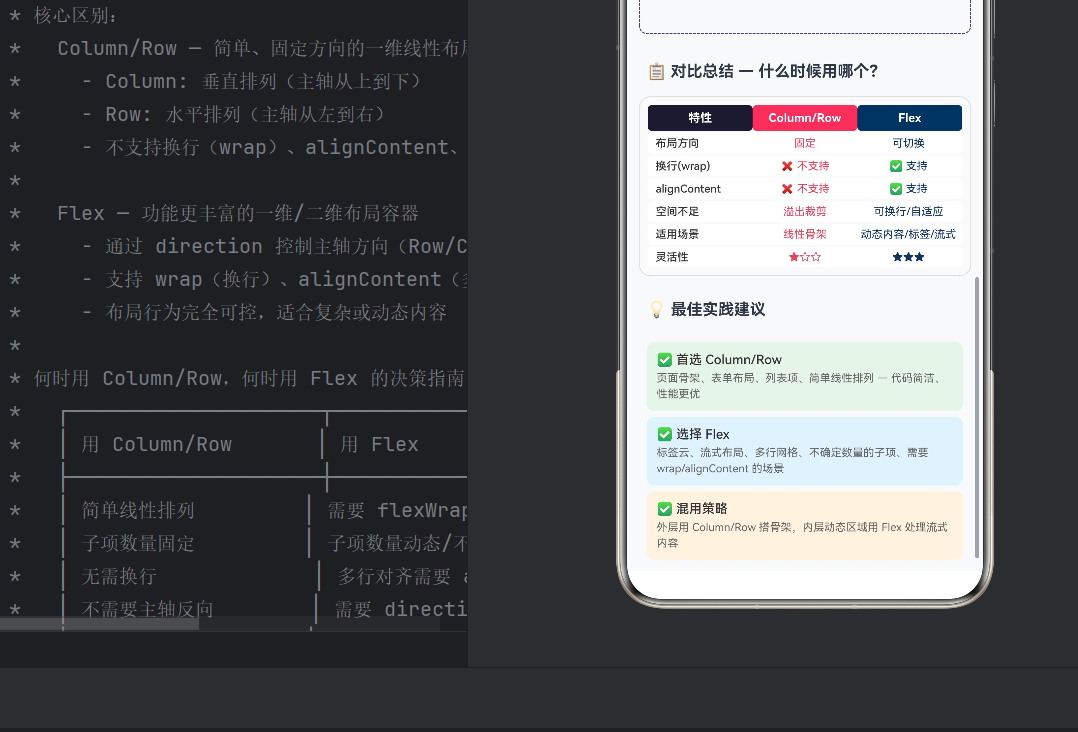Click the 可切换 cell in the comparison table

click(x=908, y=143)
